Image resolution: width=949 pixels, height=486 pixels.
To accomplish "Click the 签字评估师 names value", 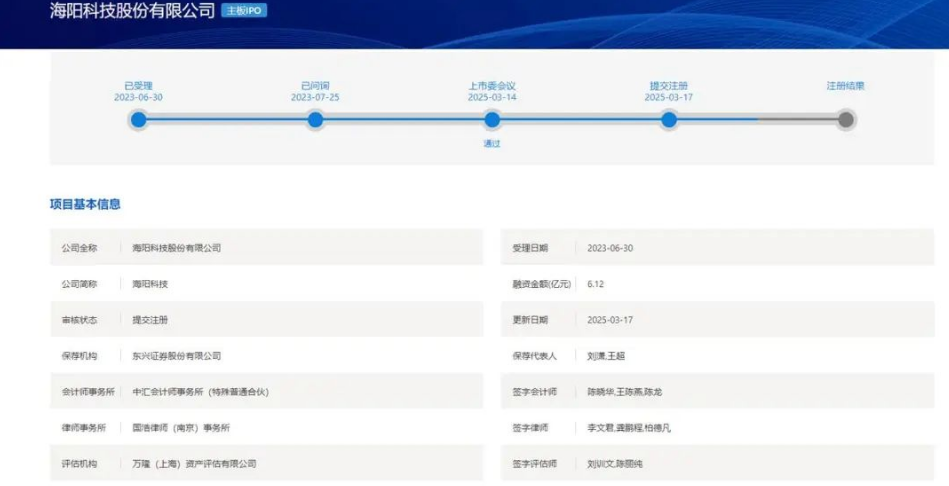I will (615, 464).
